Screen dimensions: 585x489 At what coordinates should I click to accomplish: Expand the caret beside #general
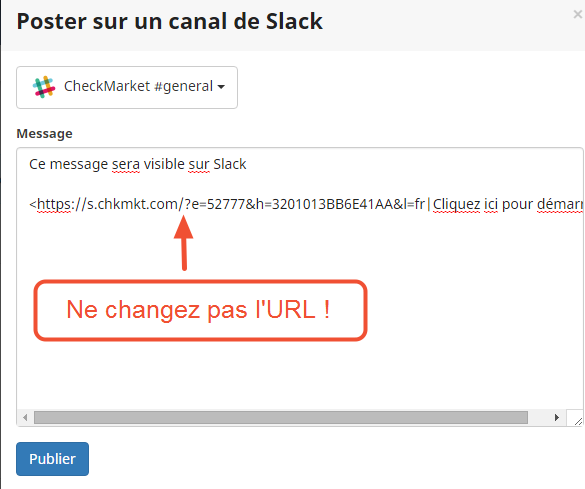click(x=221, y=87)
